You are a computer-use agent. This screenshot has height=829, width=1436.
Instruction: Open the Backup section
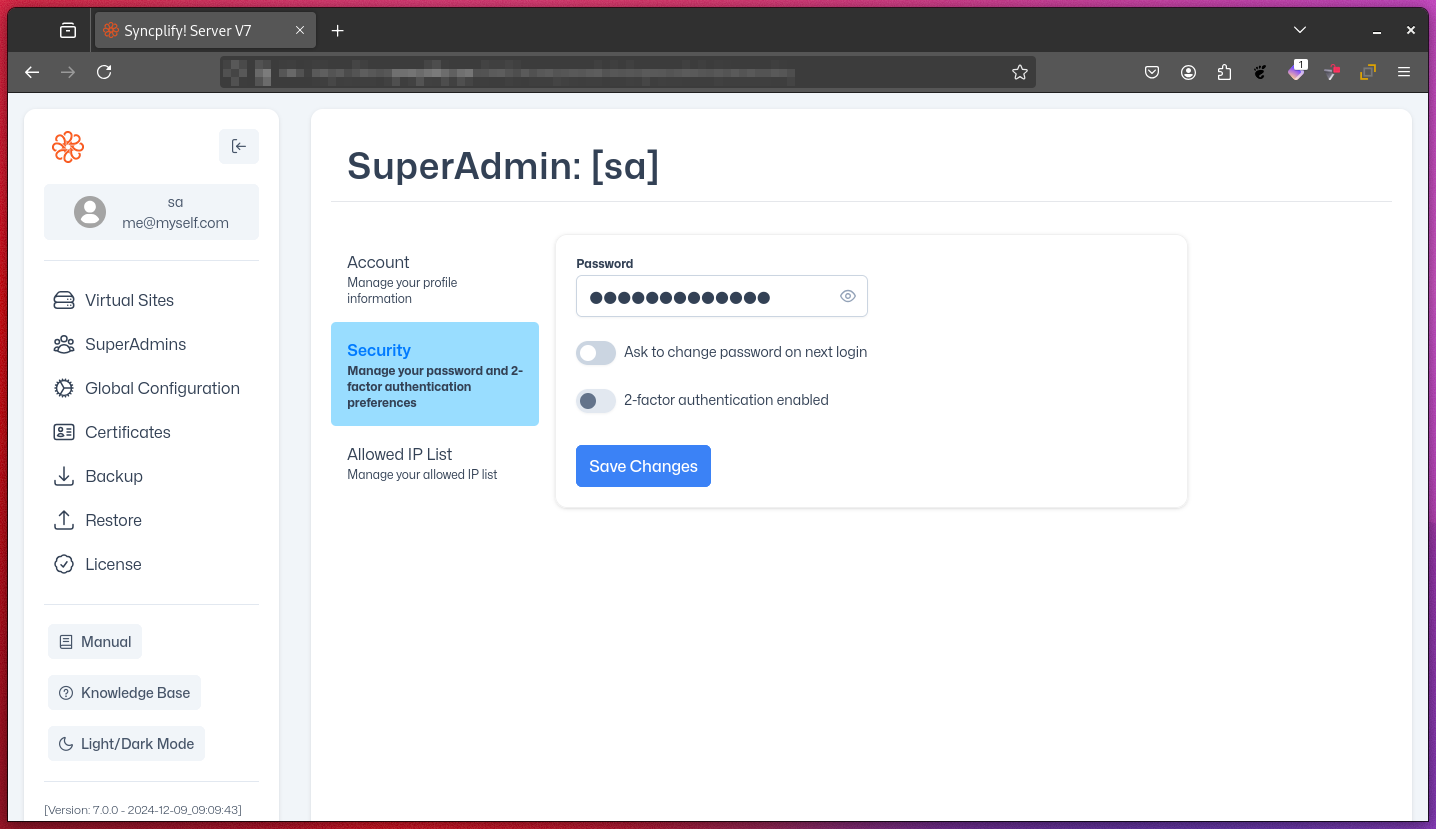pos(113,476)
